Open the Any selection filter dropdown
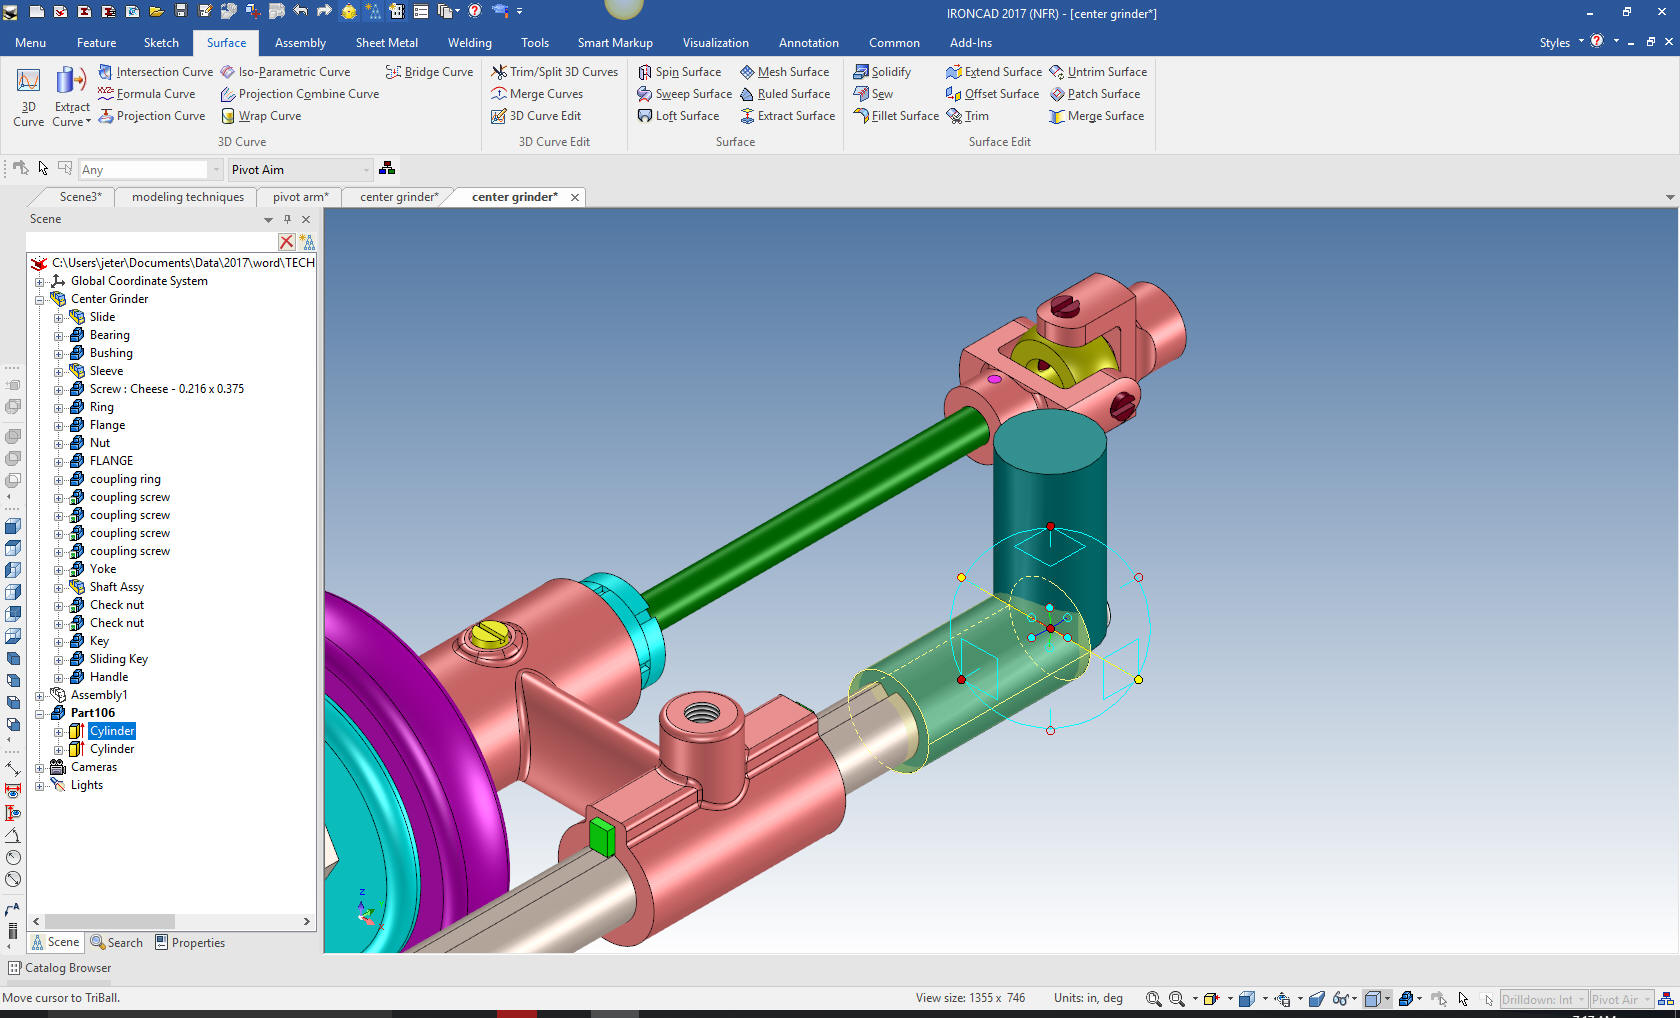The height and width of the screenshot is (1018, 1680). (216, 170)
